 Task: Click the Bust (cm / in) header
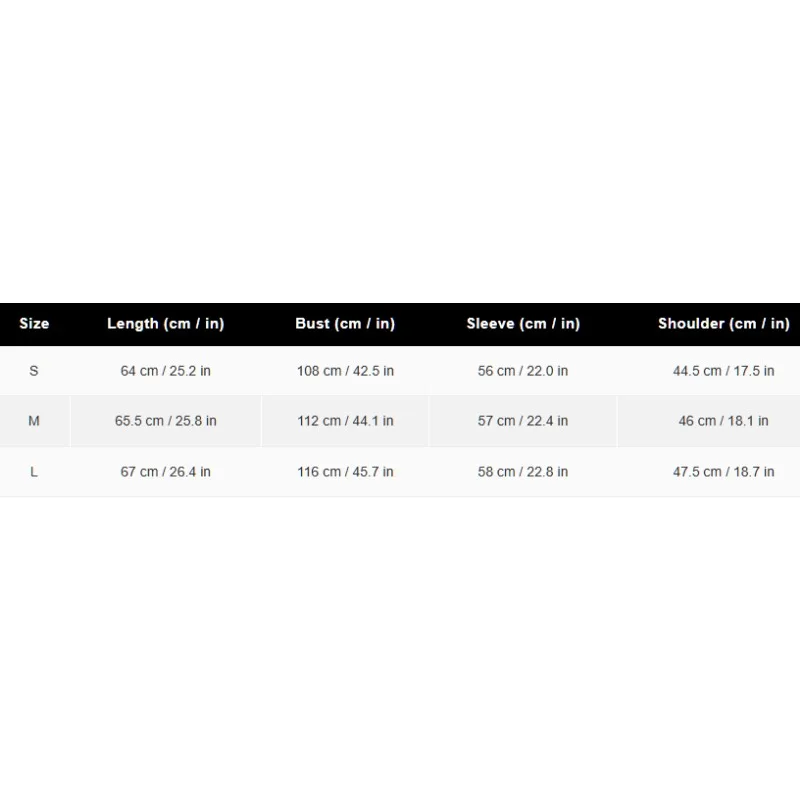[x=345, y=323]
